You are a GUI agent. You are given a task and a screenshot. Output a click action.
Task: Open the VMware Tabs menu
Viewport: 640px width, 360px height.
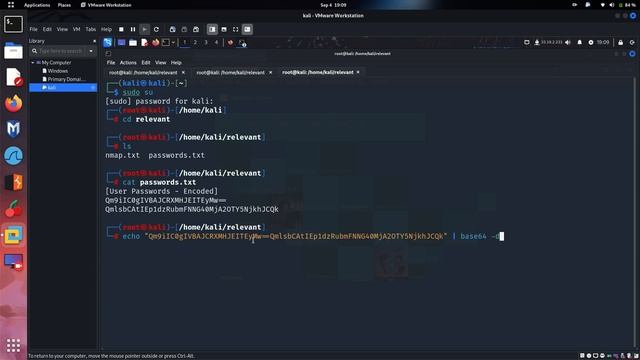click(x=91, y=29)
